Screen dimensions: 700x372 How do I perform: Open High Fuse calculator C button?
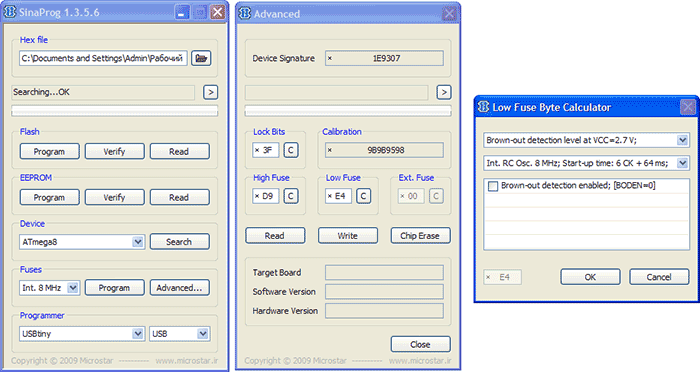(291, 196)
